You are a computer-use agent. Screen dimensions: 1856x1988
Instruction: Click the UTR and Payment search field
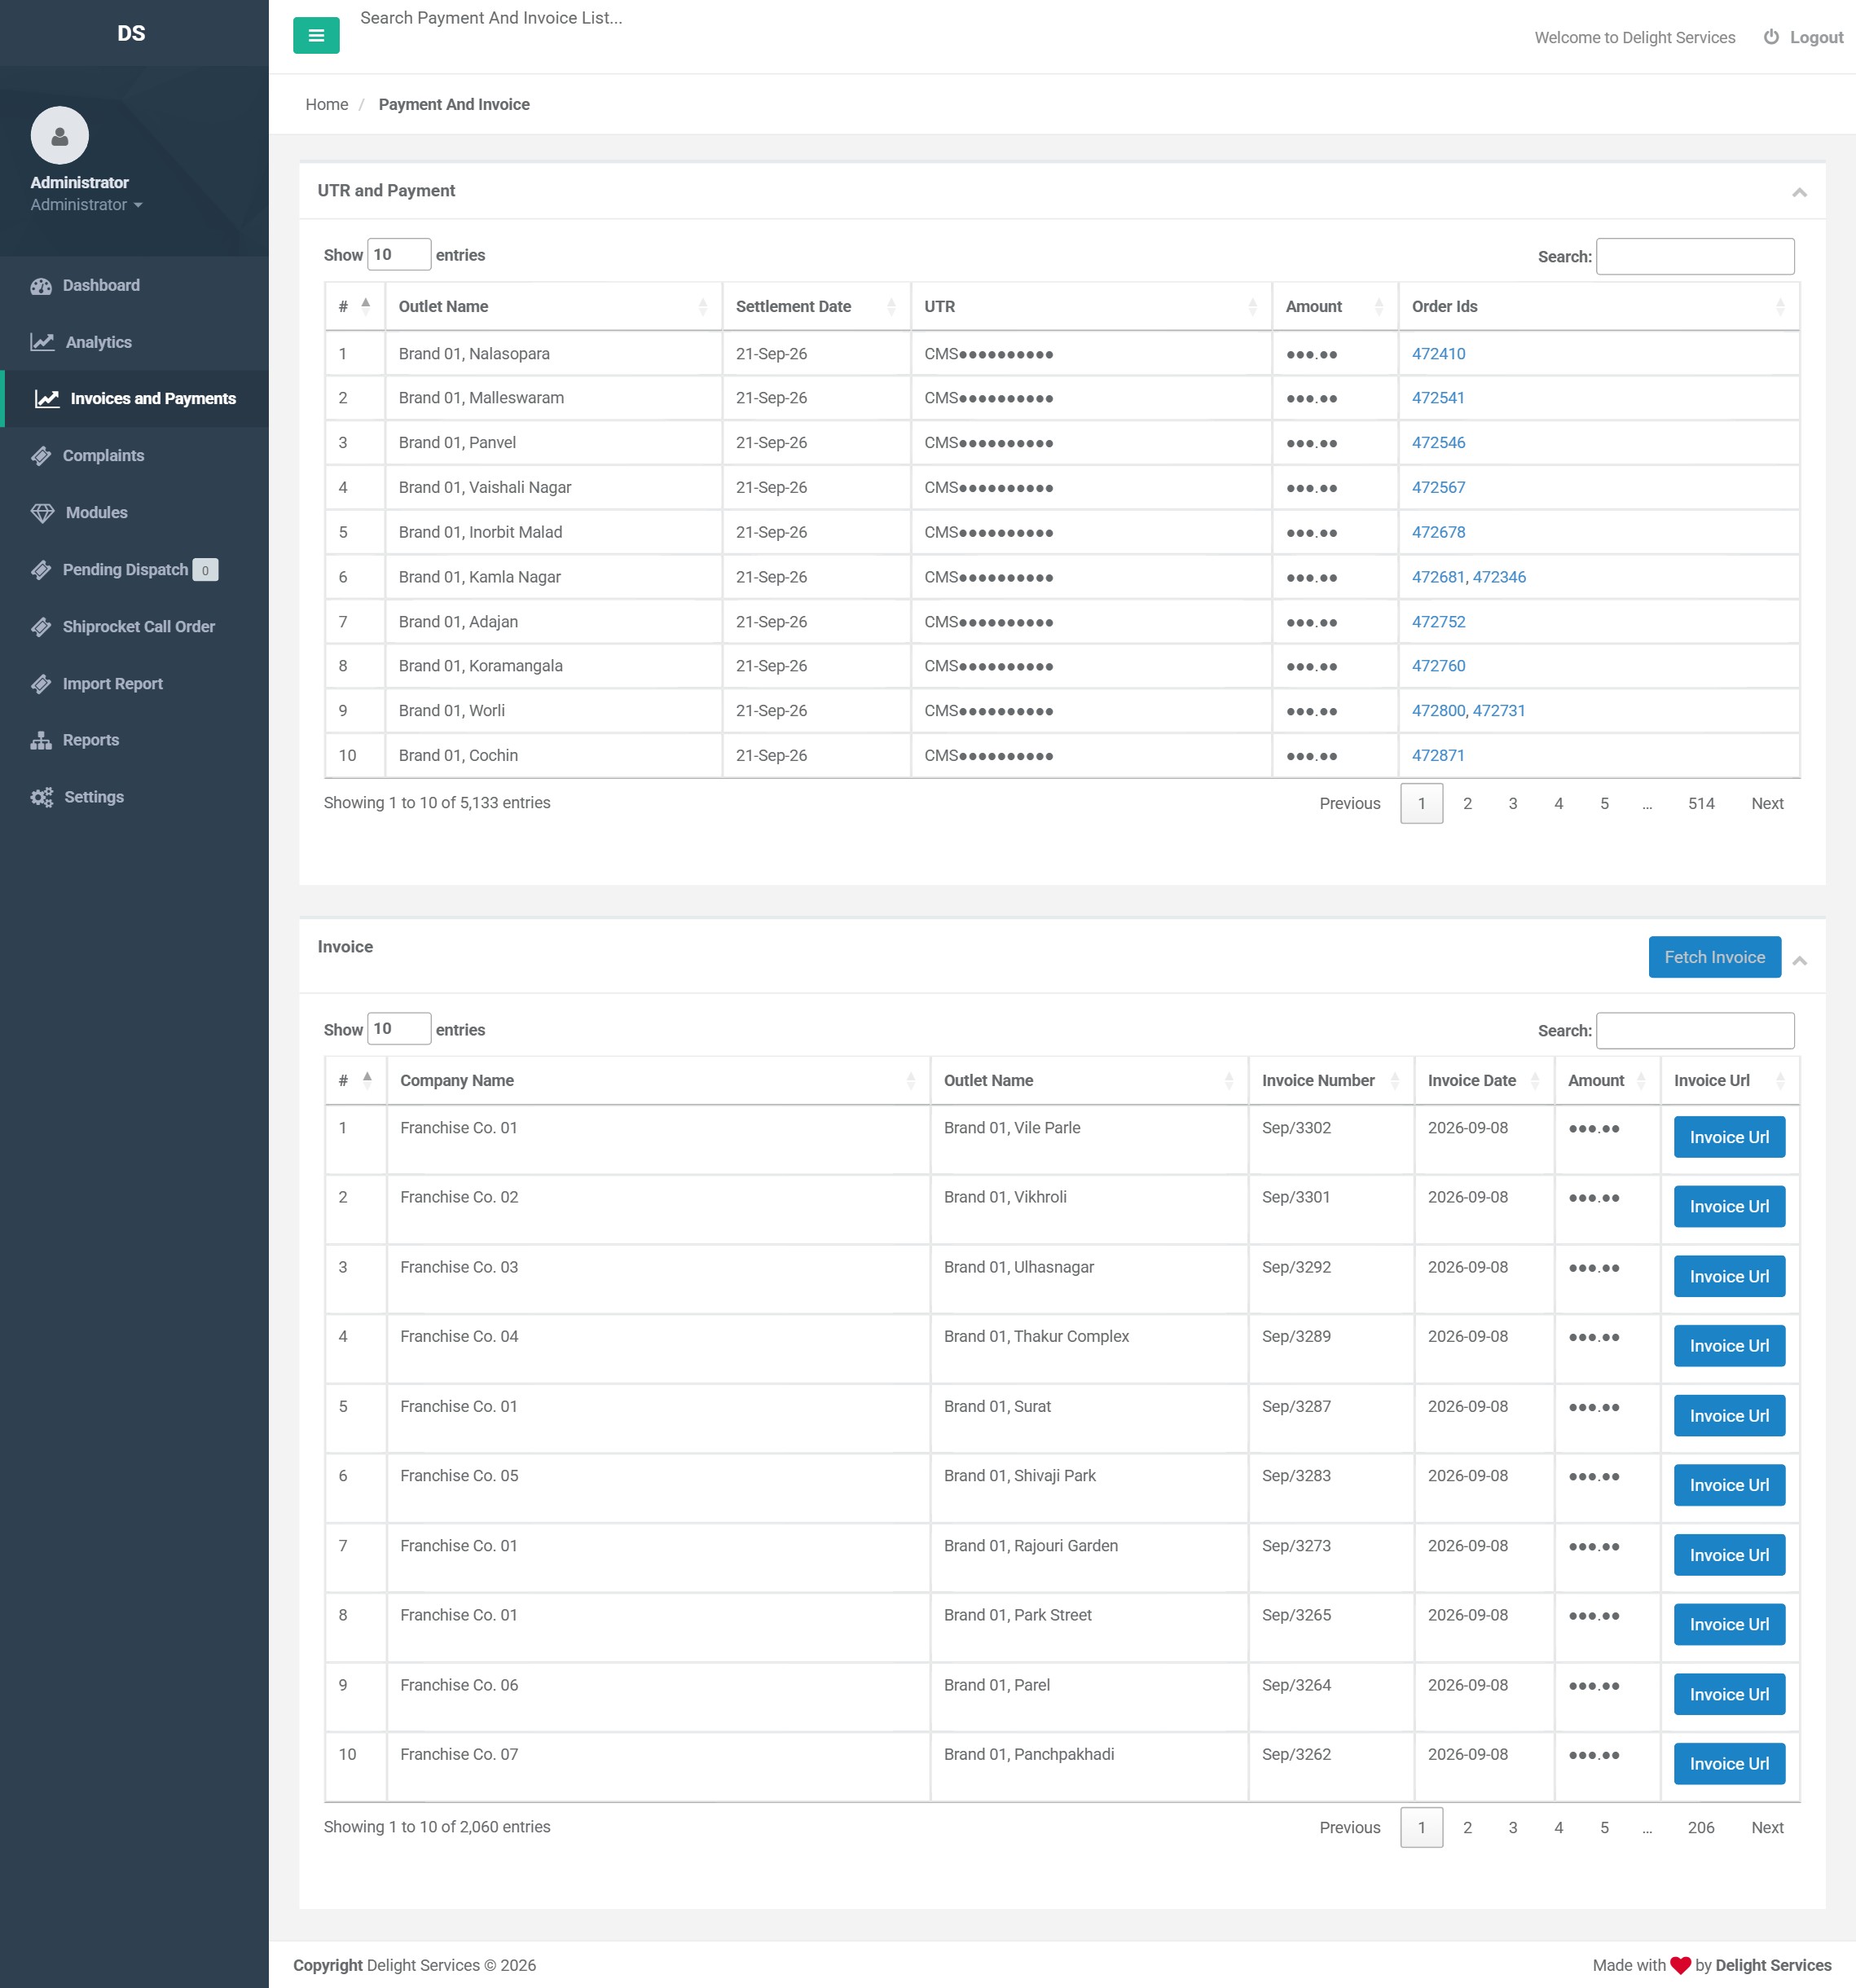click(1695, 256)
